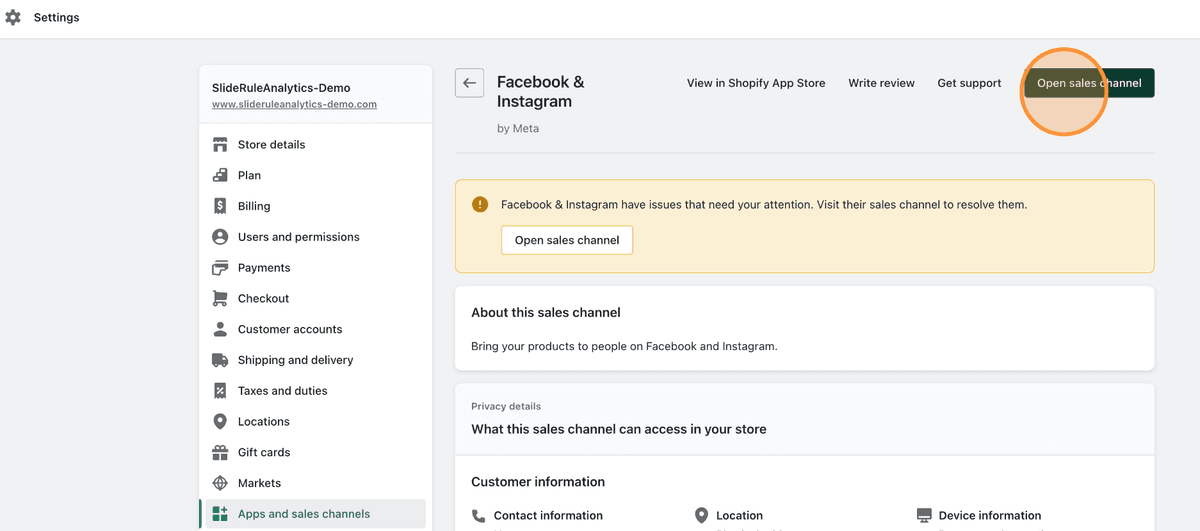The width and height of the screenshot is (1200, 531).
Task: Click the Store details storefront icon
Action: coord(220,145)
